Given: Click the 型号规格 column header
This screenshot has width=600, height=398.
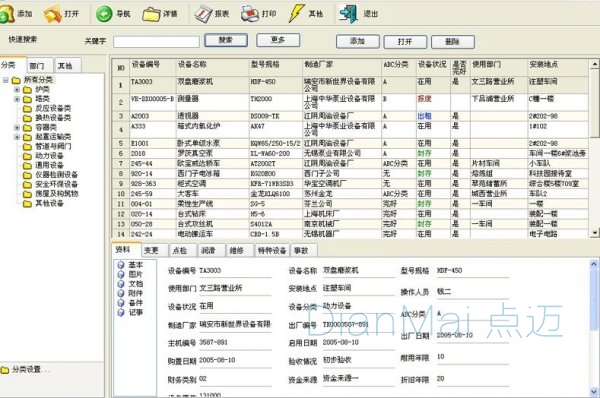Looking at the screenshot, I should coord(276,67).
